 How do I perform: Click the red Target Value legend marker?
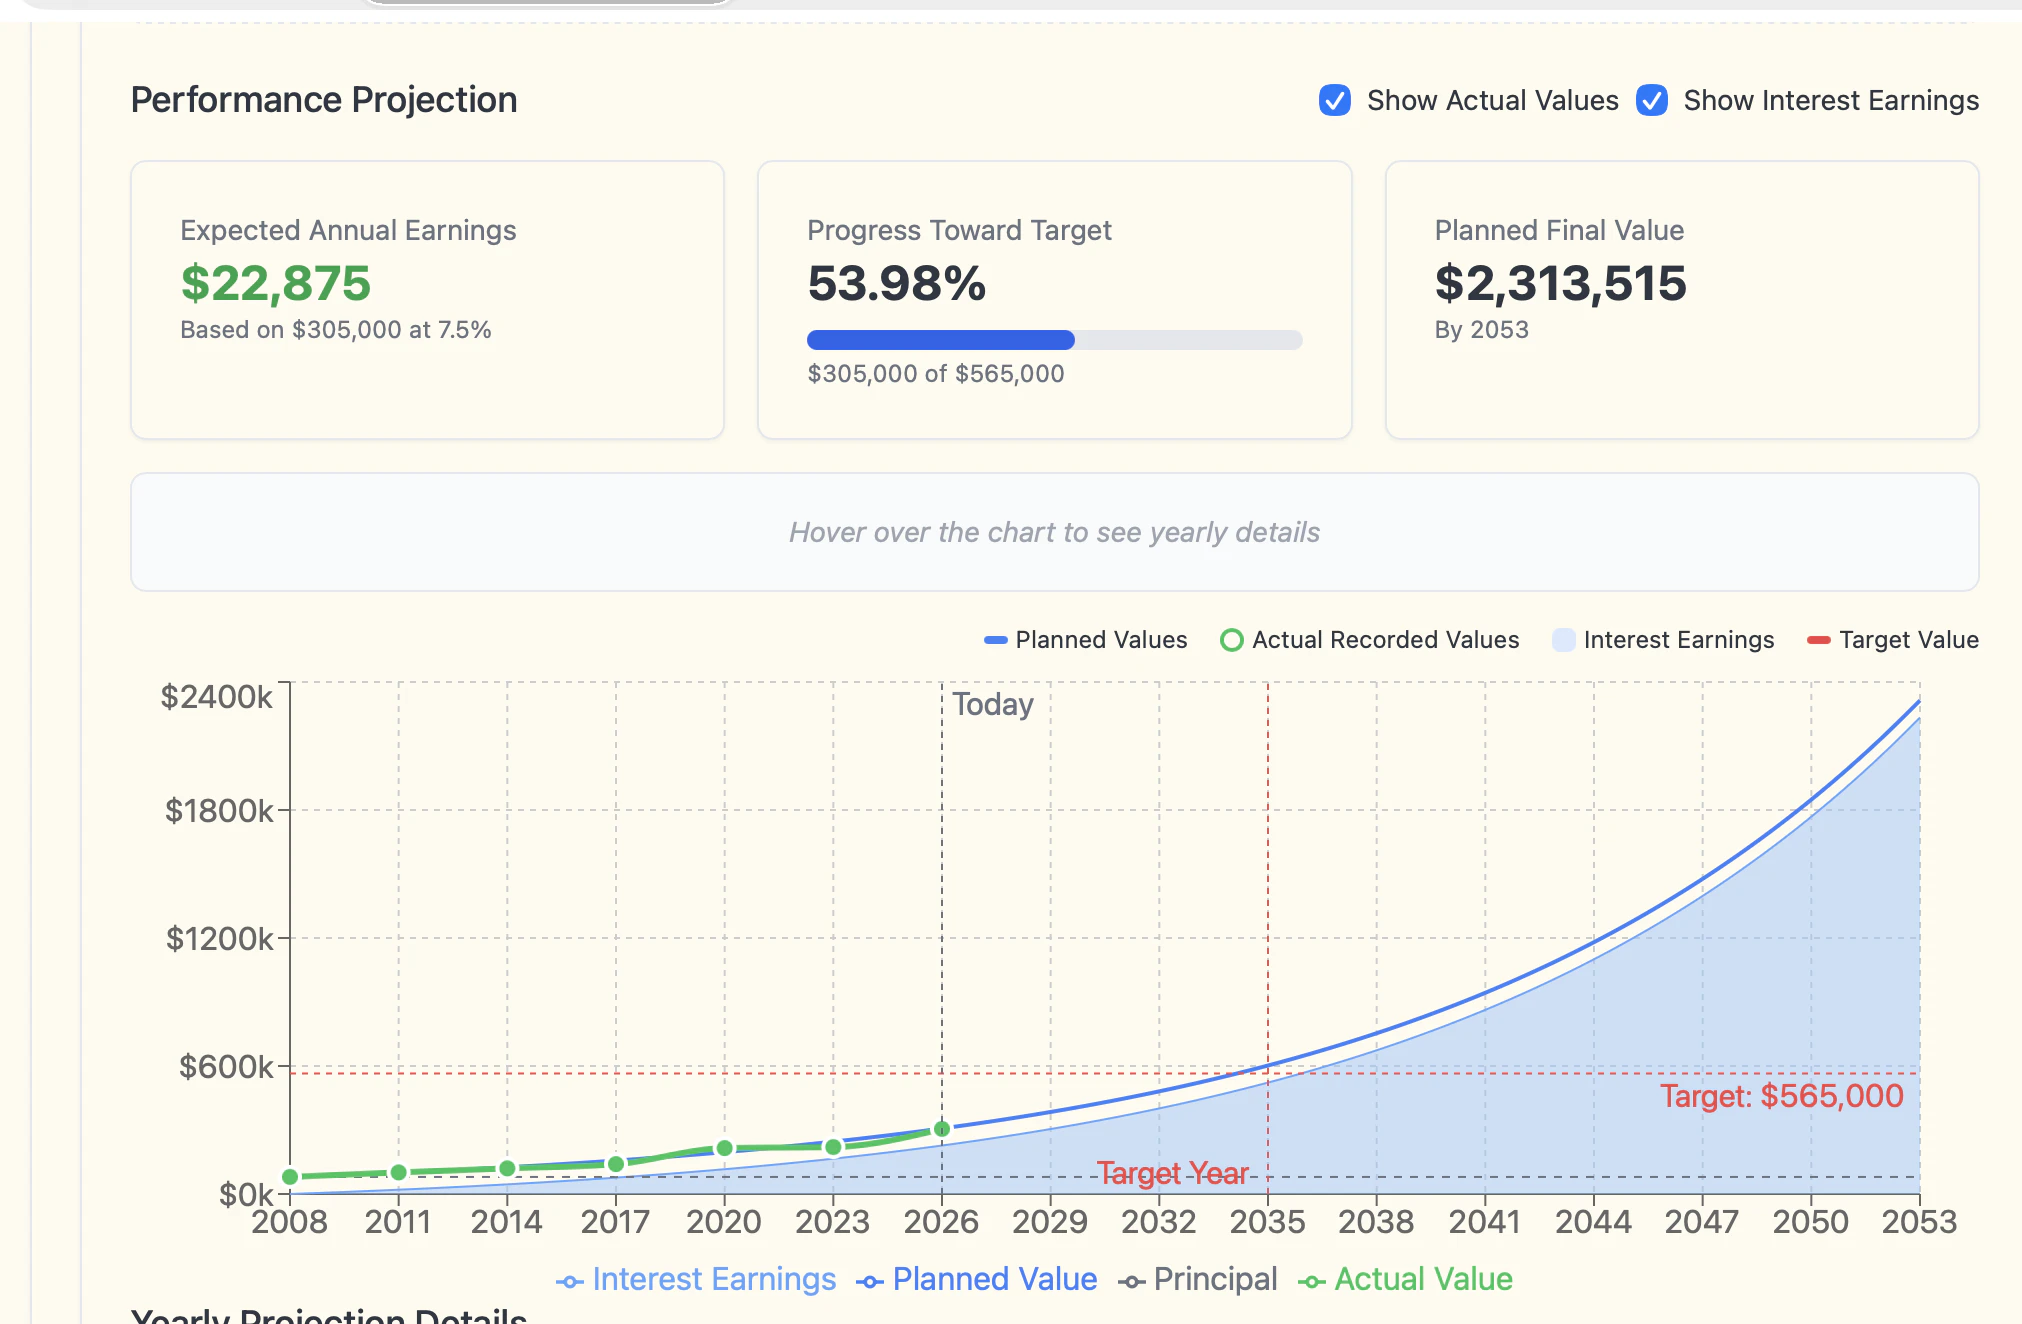1818,640
